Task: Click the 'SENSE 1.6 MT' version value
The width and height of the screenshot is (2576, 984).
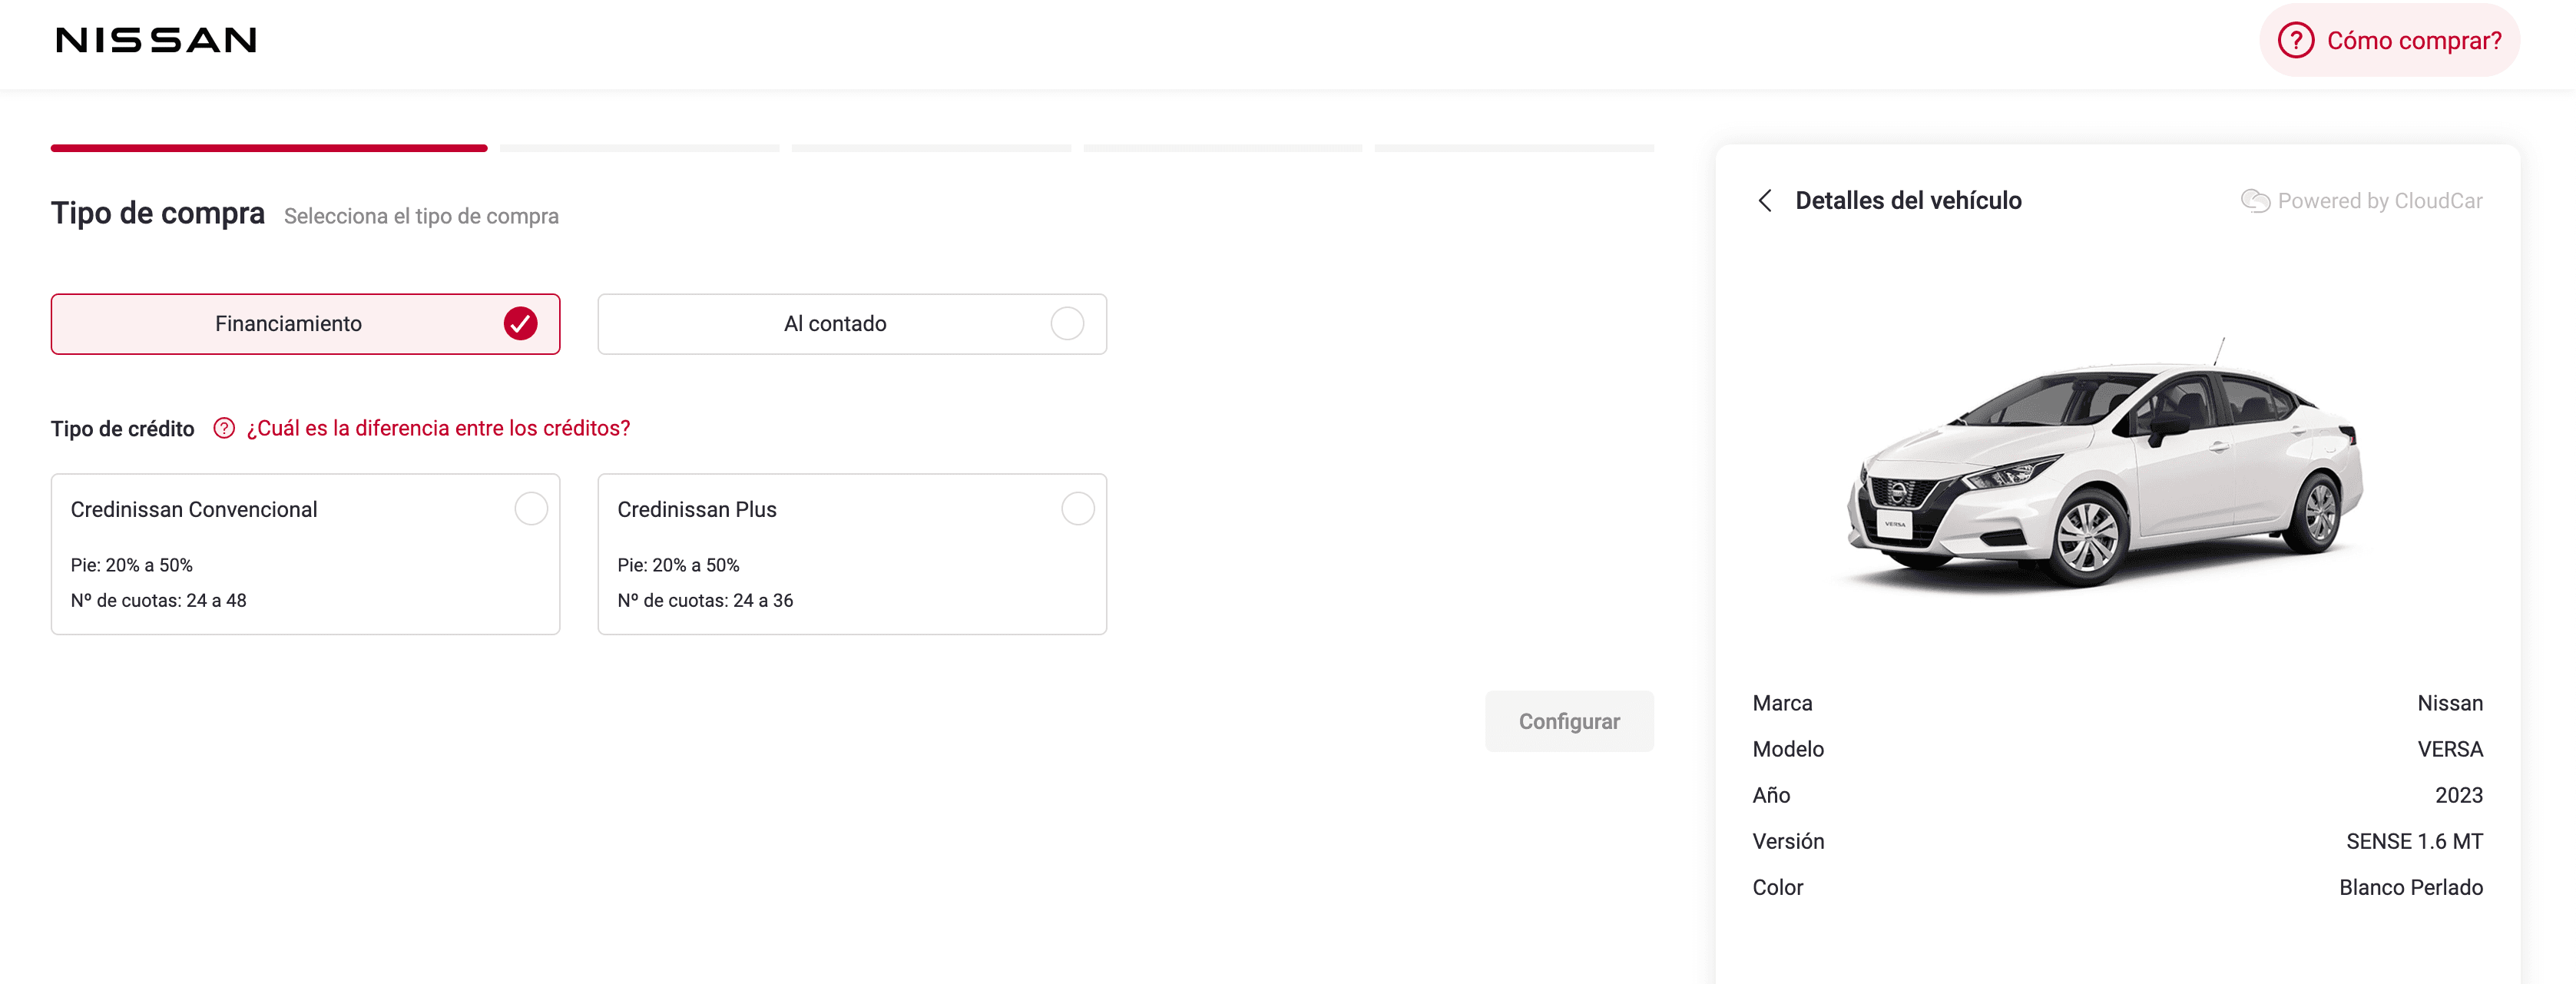Action: [x=2414, y=841]
